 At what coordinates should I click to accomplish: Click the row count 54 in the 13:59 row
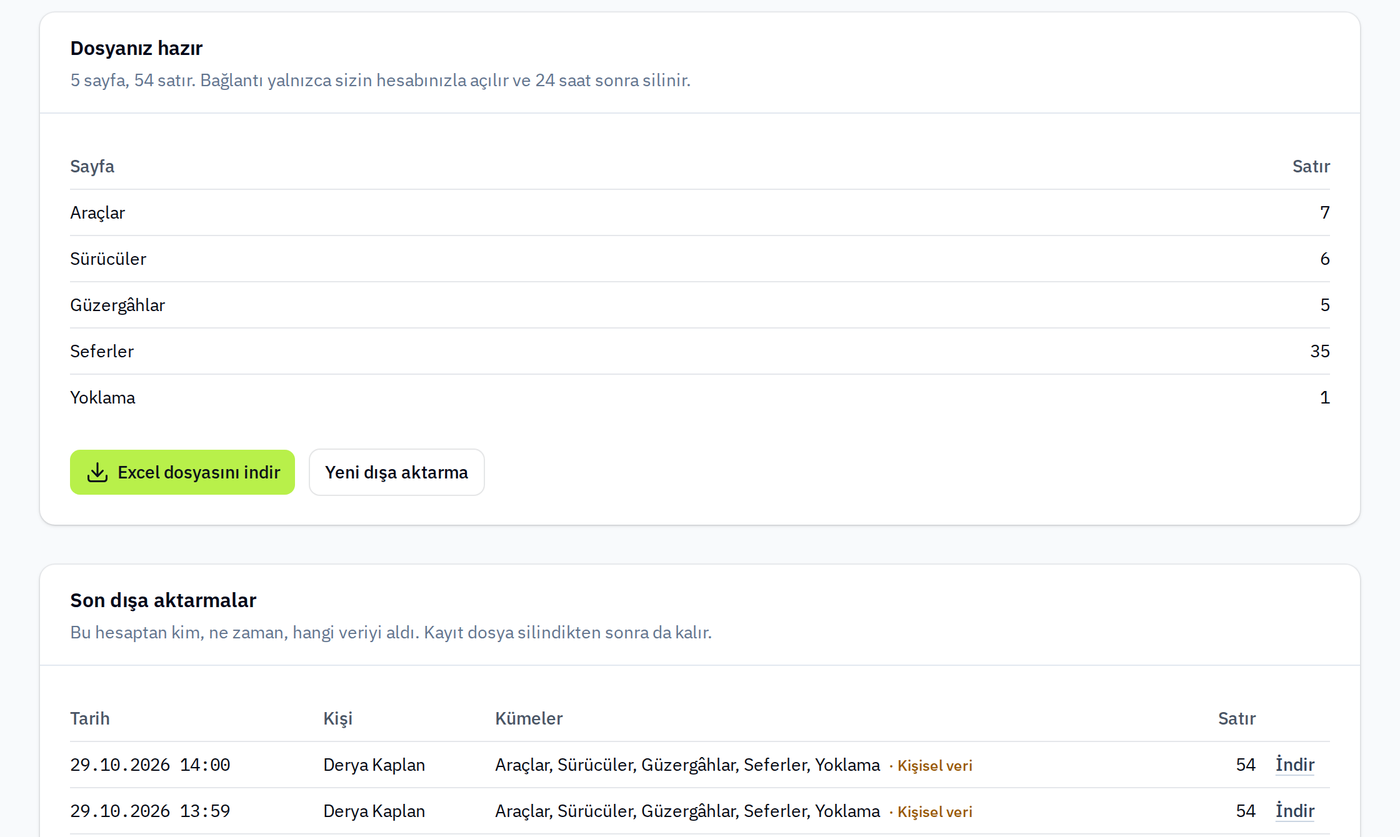point(1246,811)
